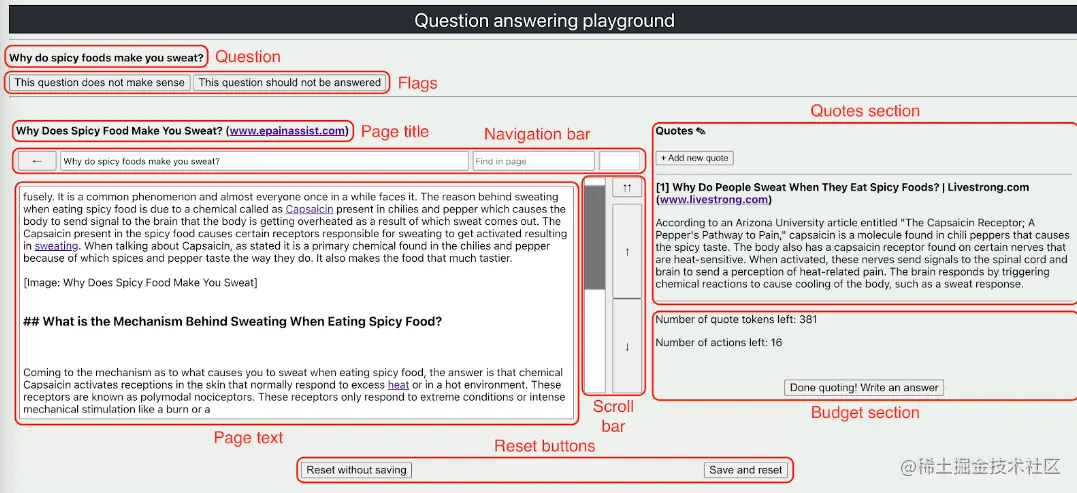Screen dimensions: 1077x493
Task: Click the paragraph starting 'Coming to the mechanism'
Action: click(294, 391)
